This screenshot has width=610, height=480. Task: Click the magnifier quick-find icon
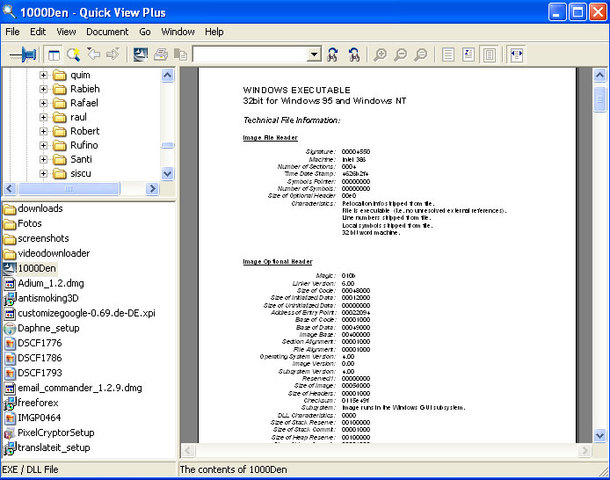(73, 55)
